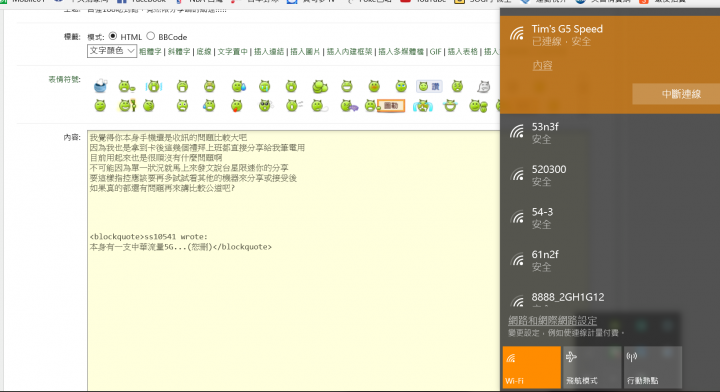Screen dimensions: 720x392
Task: Click the Wi-Fi signal icon beside 54-3
Action: [x=517, y=217]
